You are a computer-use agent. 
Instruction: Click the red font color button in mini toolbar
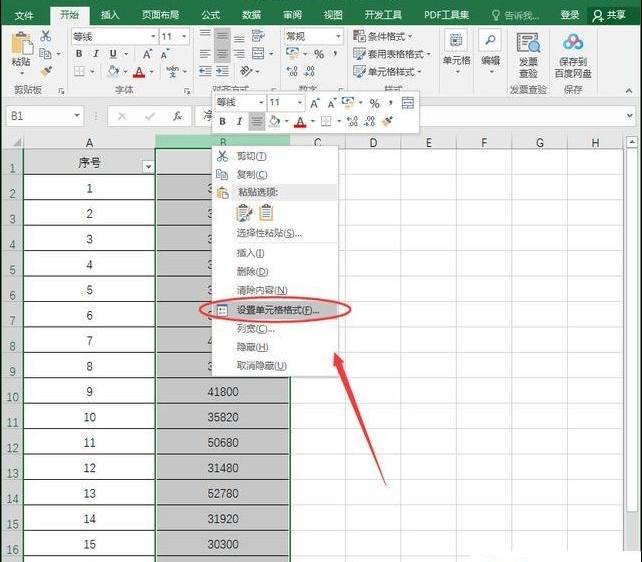pos(299,121)
